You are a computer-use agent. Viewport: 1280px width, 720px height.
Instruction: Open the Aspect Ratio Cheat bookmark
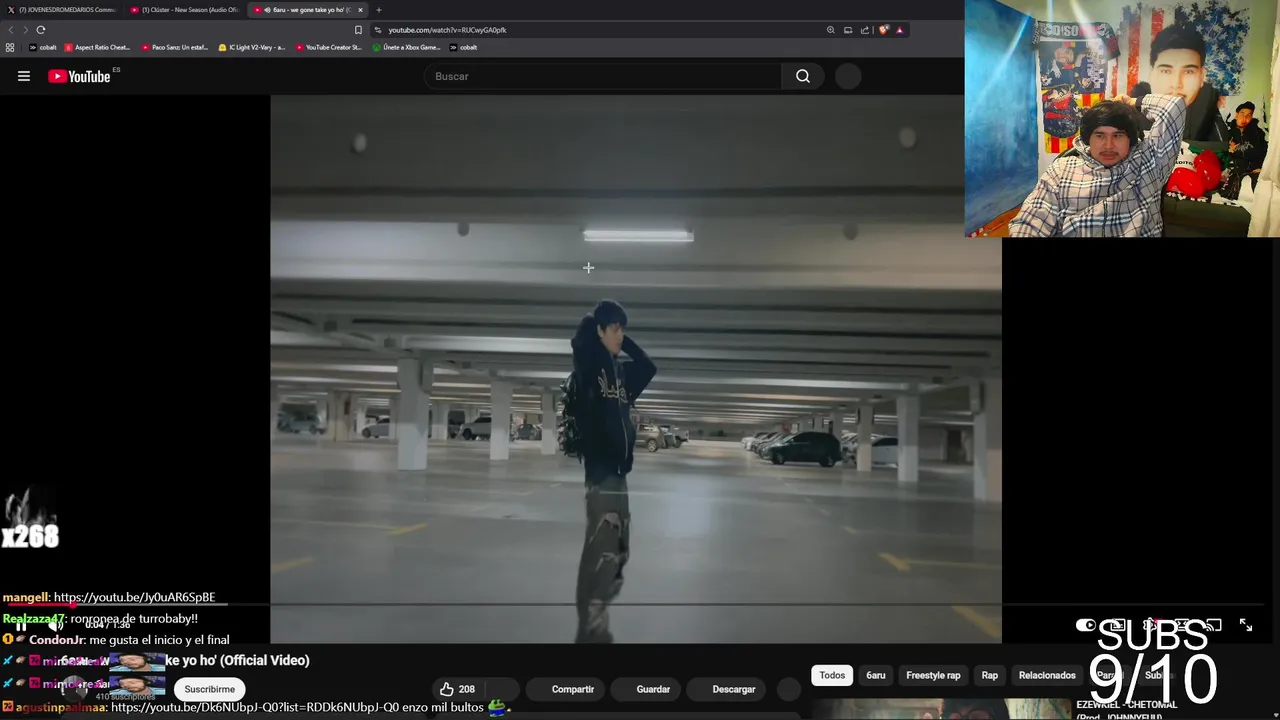[97, 47]
